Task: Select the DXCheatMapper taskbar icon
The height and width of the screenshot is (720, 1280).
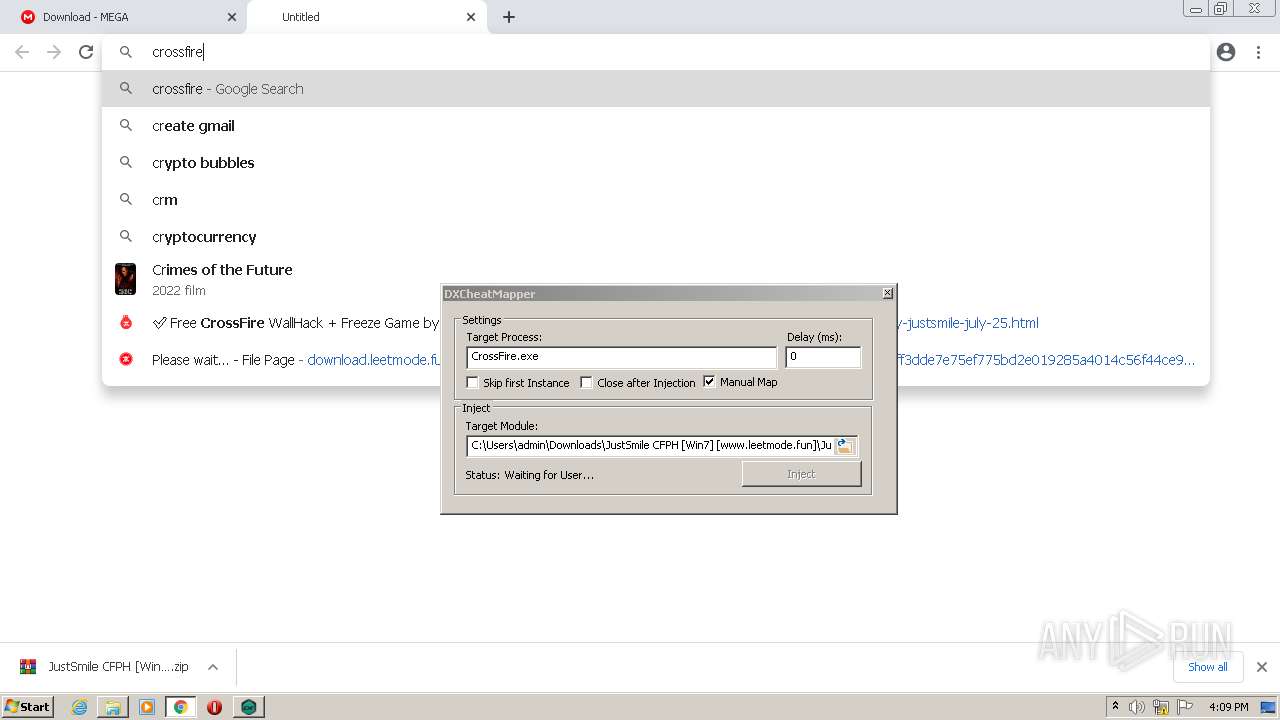Action: pos(248,707)
